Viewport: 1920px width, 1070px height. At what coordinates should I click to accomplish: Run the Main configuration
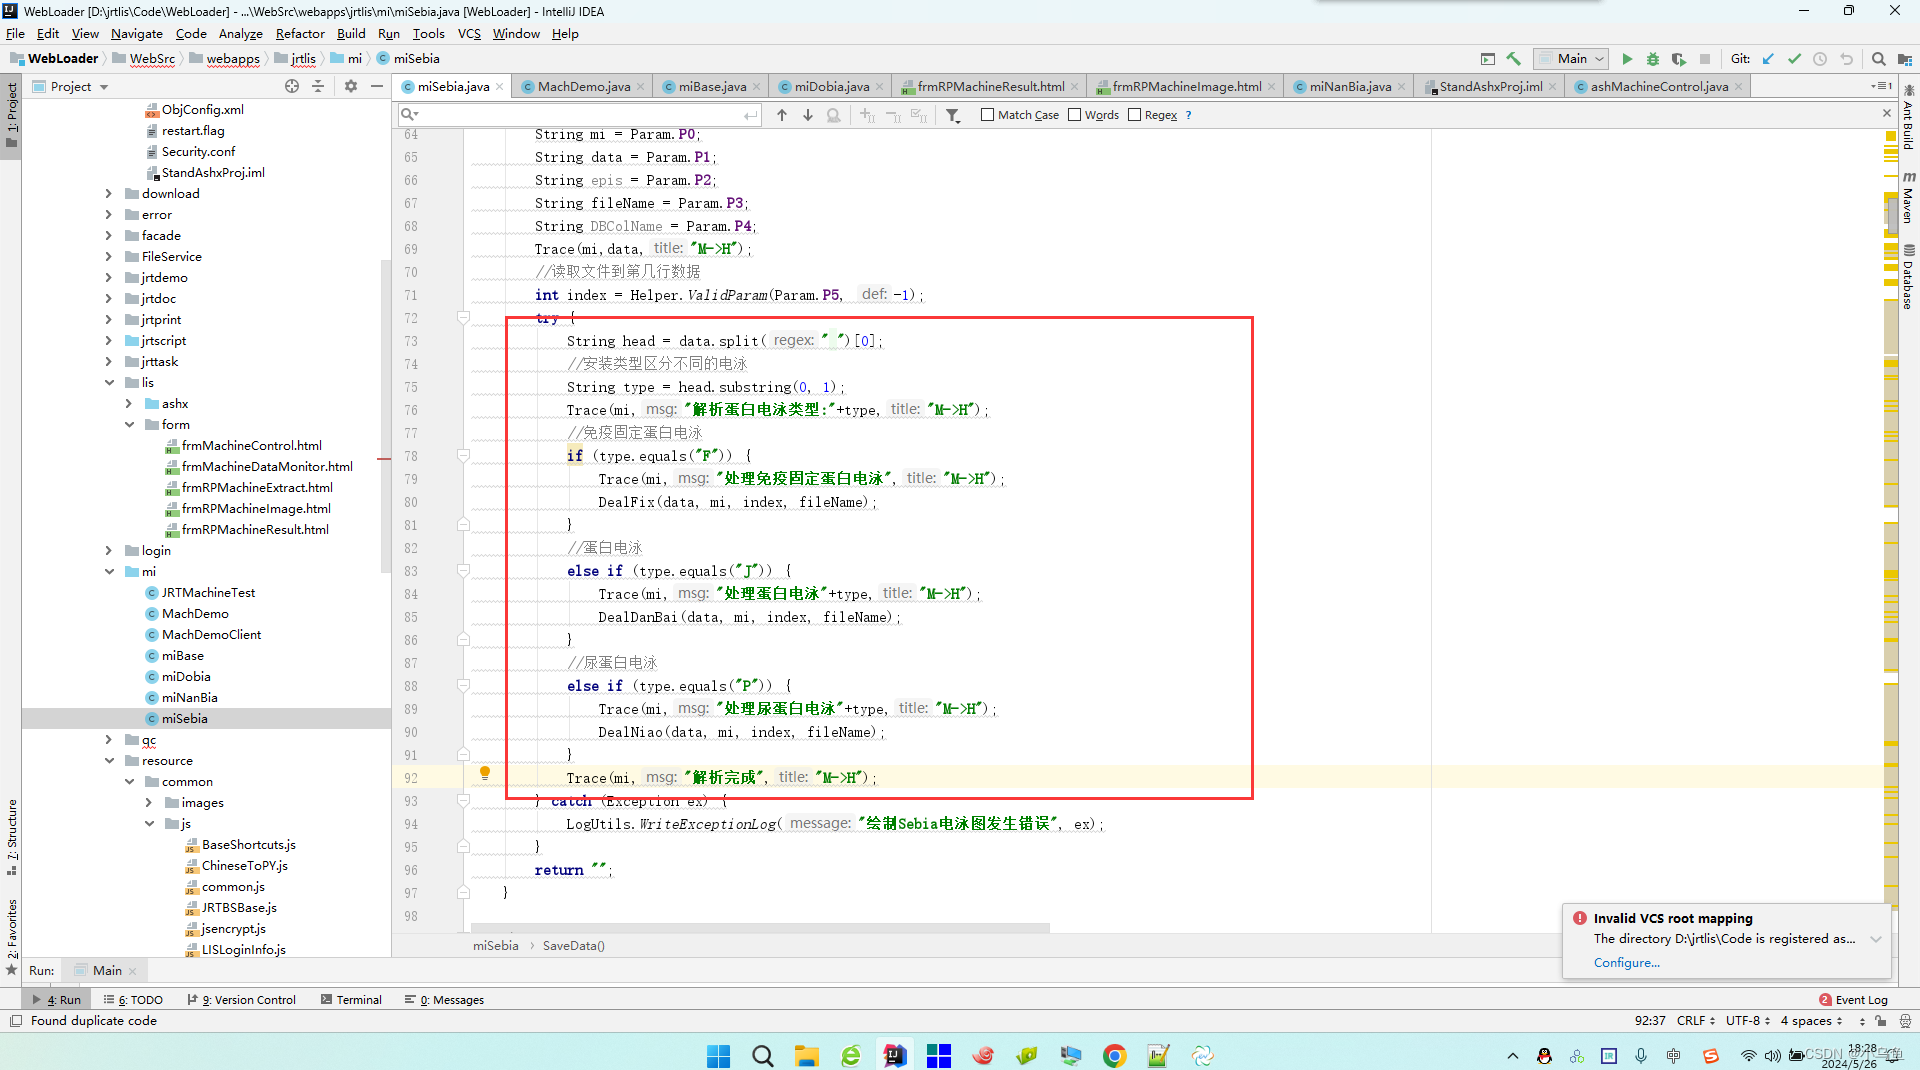[1627, 59]
